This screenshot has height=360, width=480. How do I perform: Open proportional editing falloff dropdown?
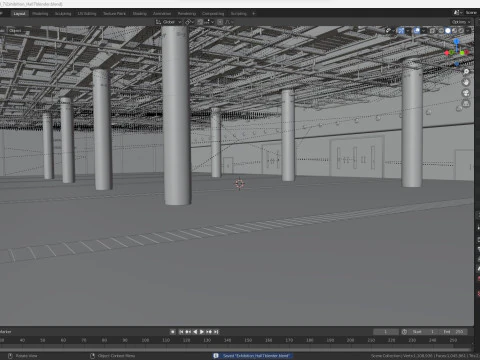(x=229, y=22)
